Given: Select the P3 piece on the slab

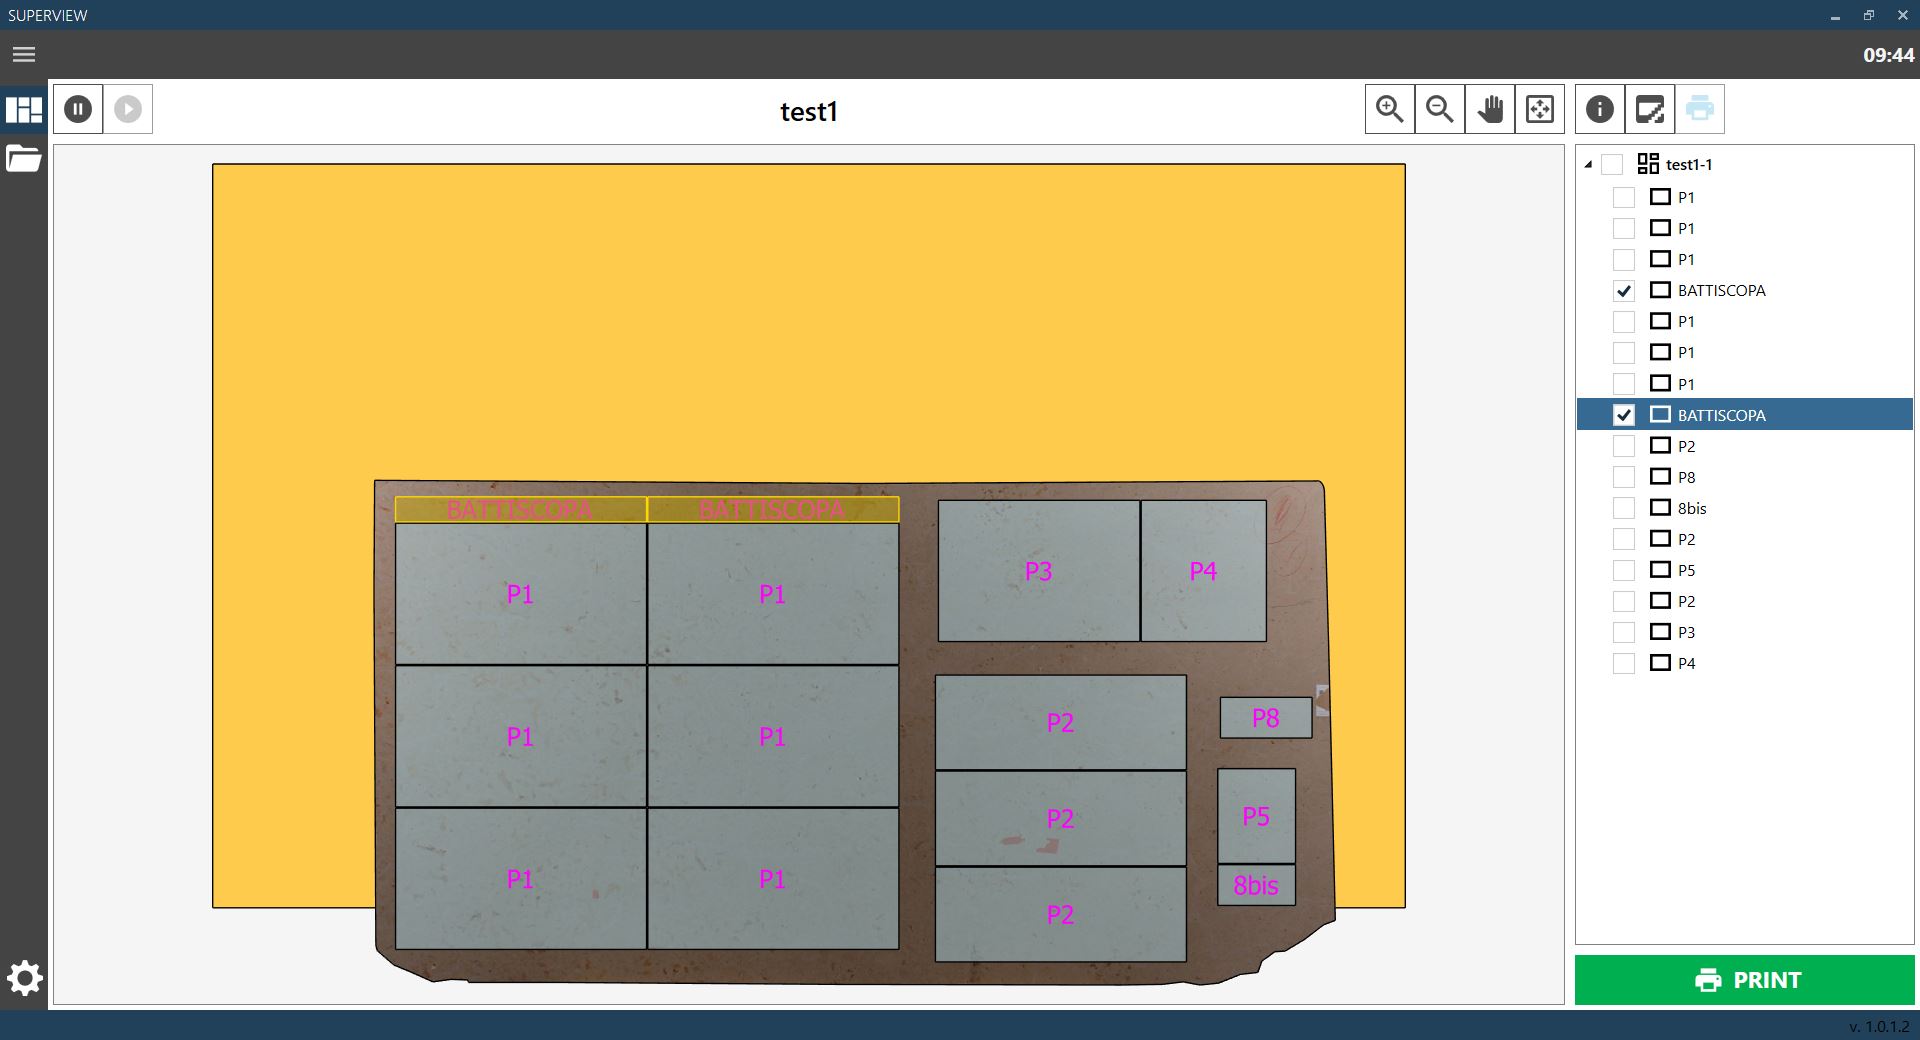Looking at the screenshot, I should tap(1039, 571).
